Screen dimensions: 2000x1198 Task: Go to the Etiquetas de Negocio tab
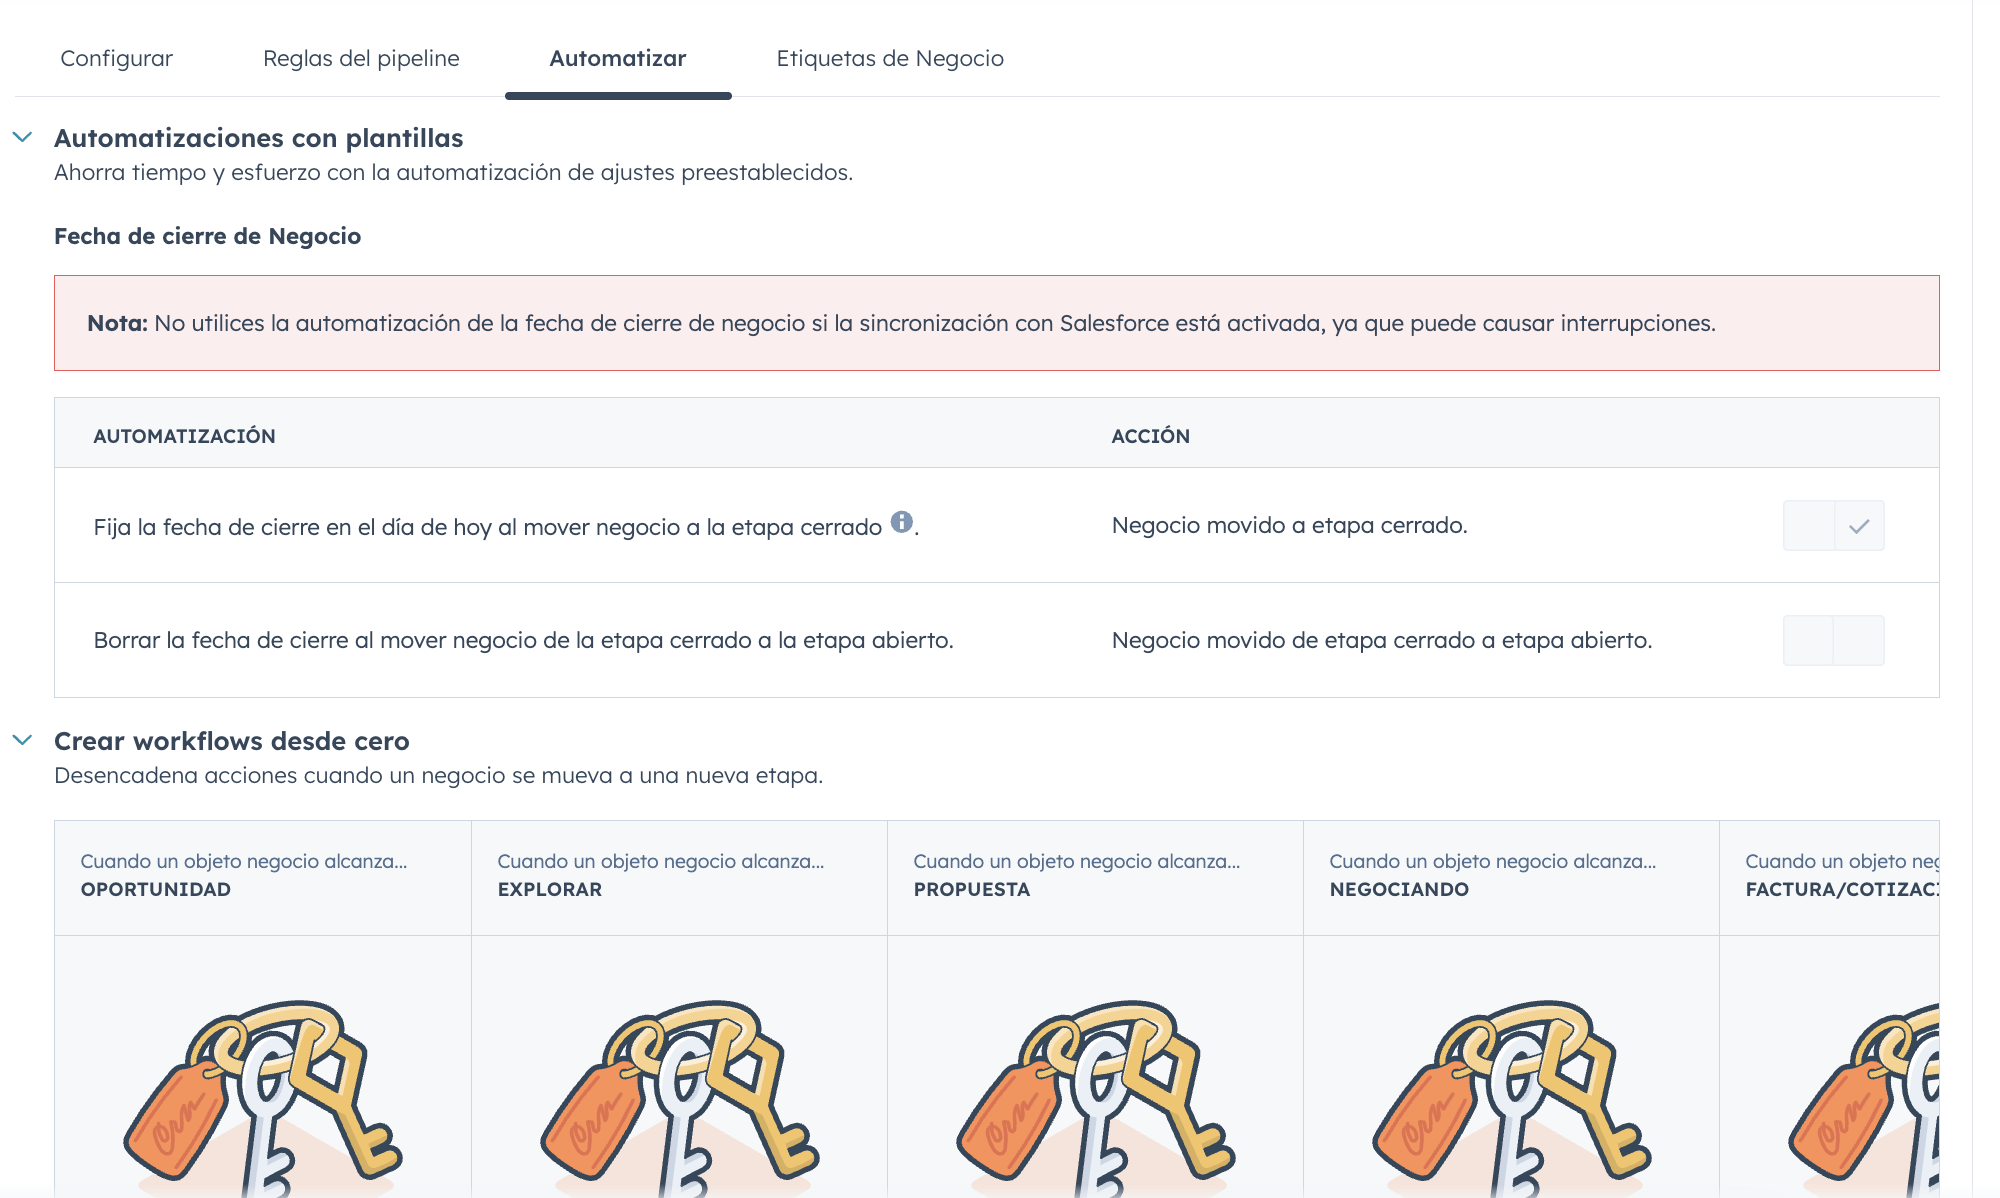[889, 58]
